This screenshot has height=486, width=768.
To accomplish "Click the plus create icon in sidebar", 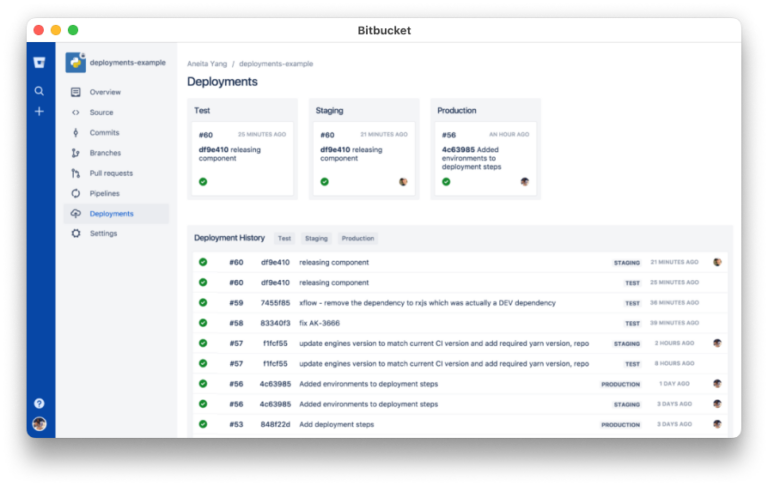I will (39, 112).
